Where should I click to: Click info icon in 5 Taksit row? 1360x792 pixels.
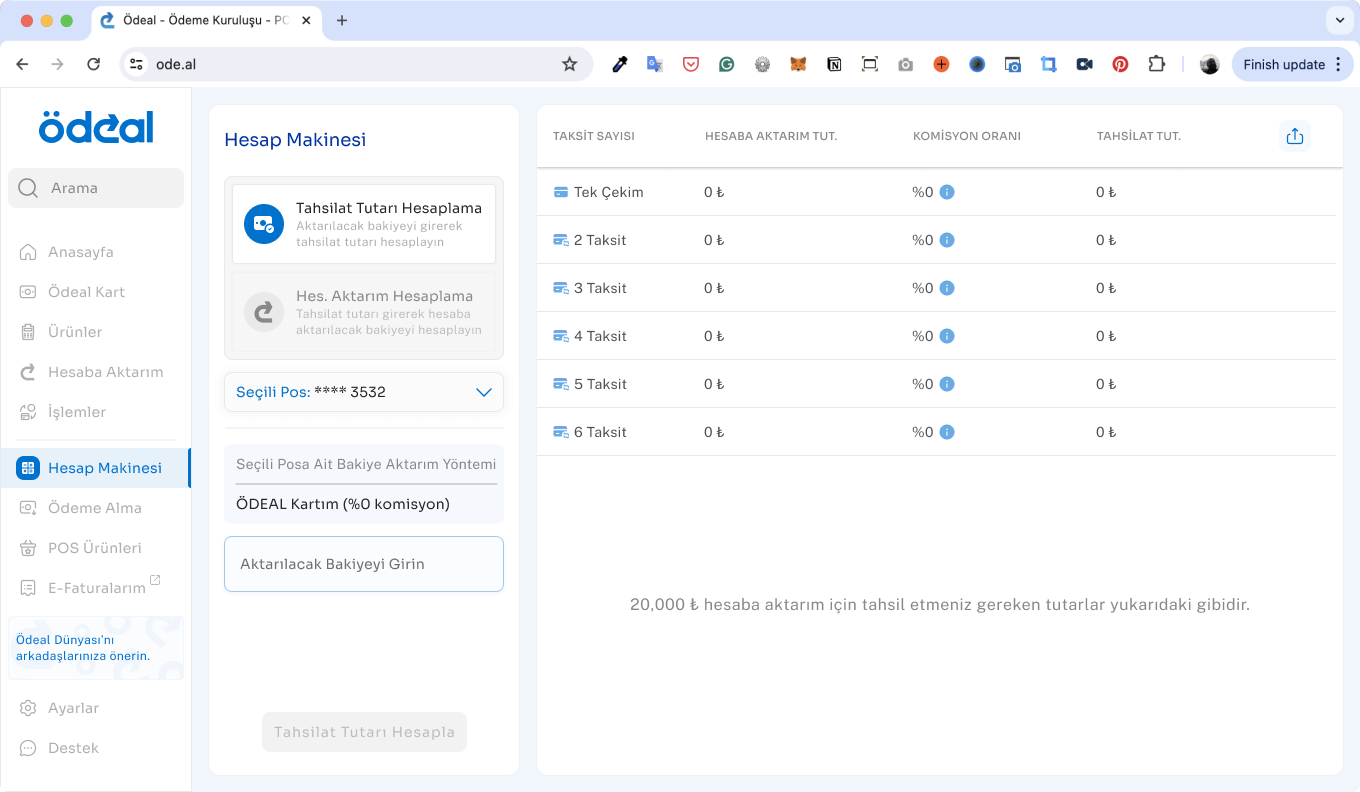point(947,384)
